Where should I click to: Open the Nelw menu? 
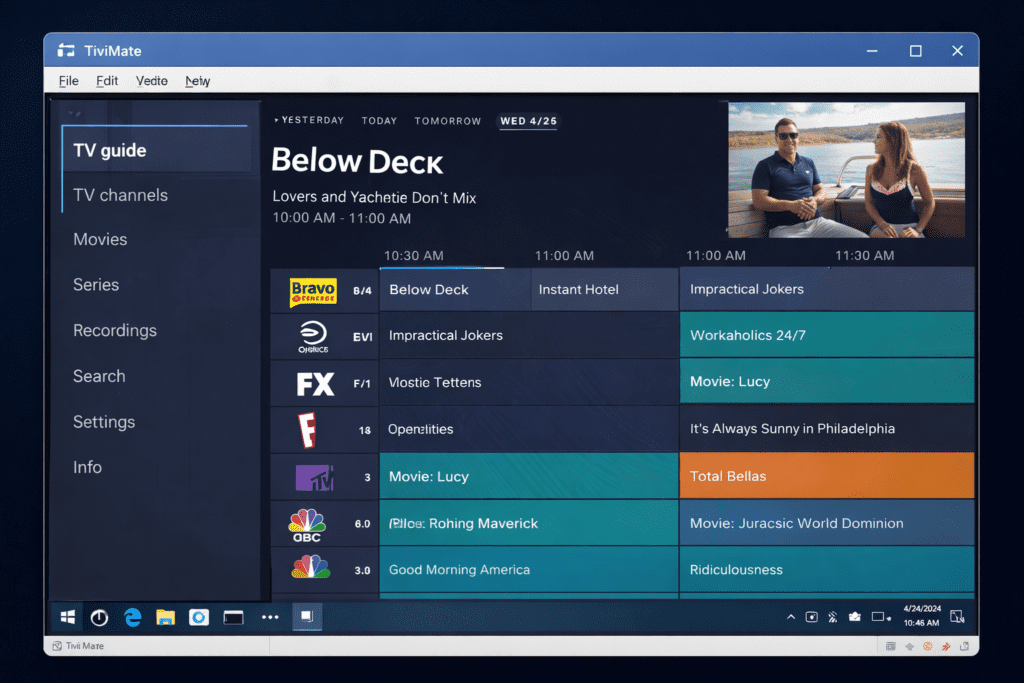coord(197,81)
